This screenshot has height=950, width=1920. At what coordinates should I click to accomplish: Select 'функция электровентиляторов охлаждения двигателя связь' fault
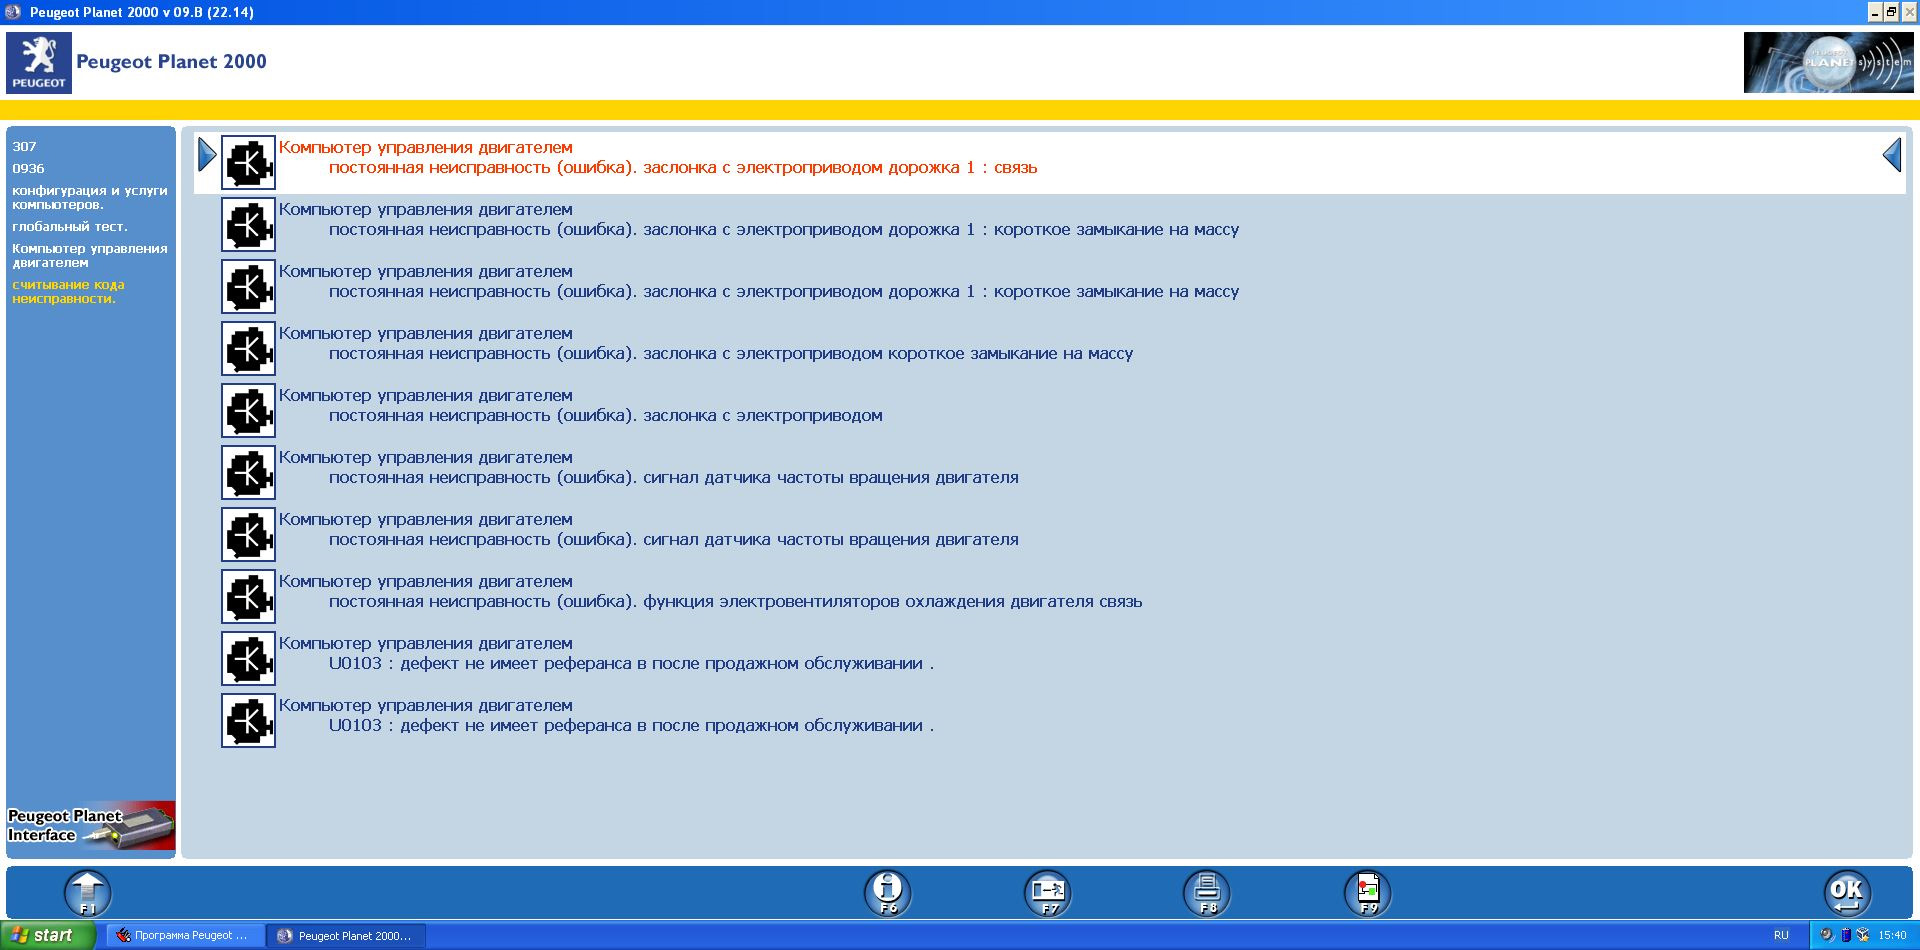735,602
